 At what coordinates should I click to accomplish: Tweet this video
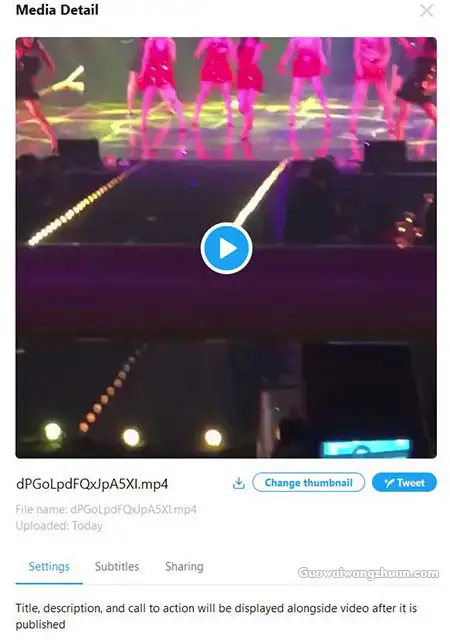click(x=404, y=482)
